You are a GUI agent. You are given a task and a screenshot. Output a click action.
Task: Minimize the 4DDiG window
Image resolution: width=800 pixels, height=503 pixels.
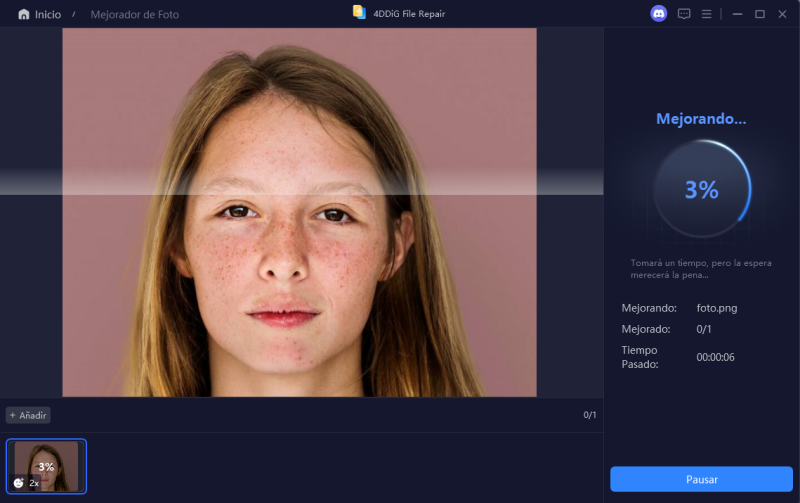pyautogui.click(x=737, y=14)
